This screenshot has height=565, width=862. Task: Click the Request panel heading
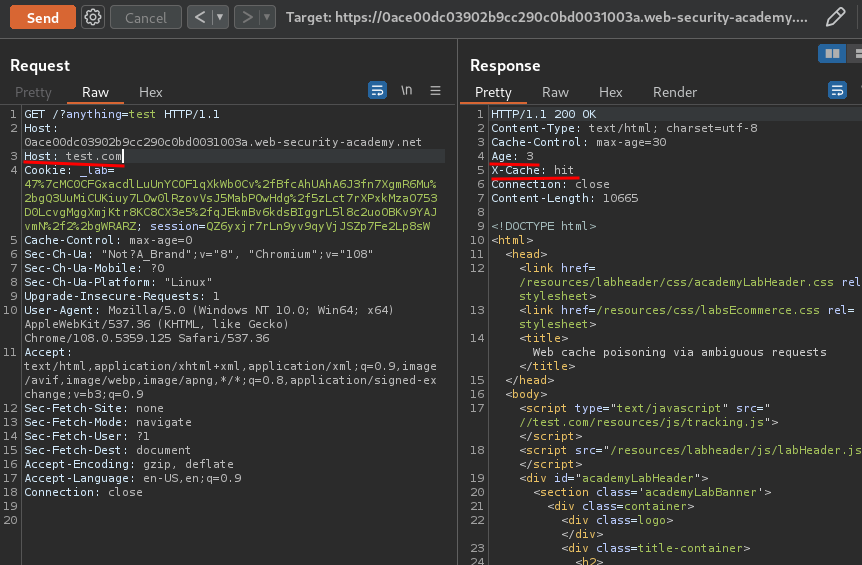tap(40, 66)
